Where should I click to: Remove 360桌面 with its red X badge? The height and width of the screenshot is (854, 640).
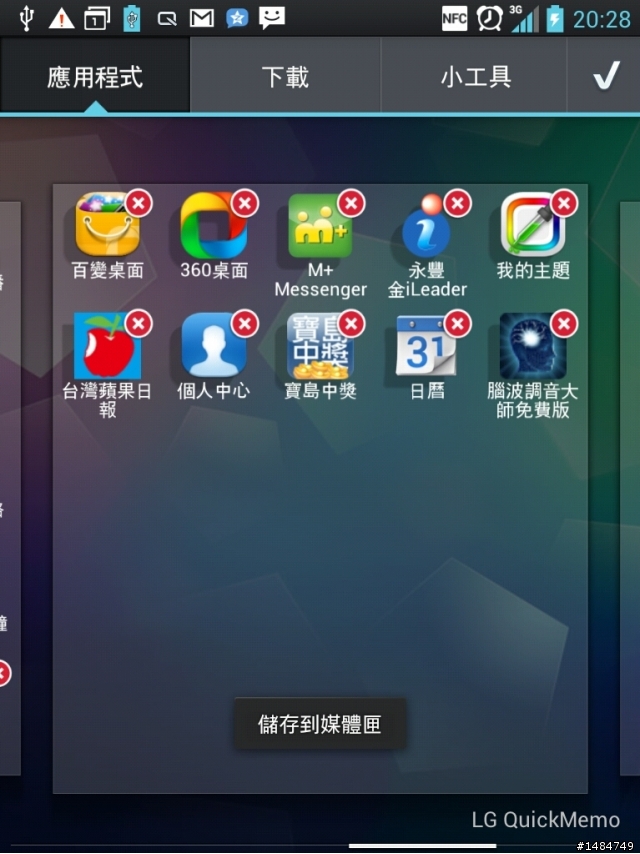(245, 203)
